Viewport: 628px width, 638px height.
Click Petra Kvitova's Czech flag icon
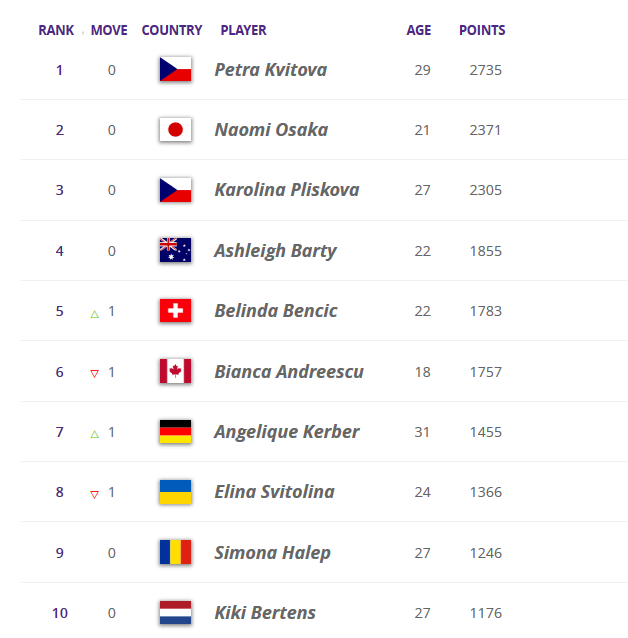(x=175, y=70)
